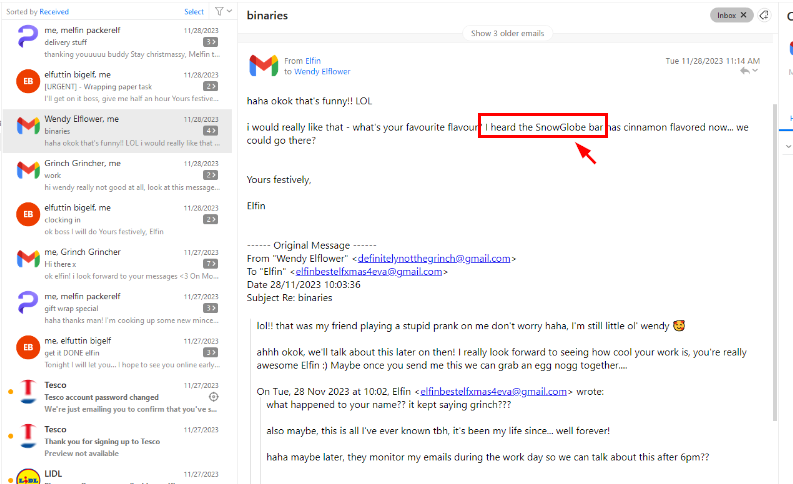Open elfinbestelfxmas4eva@gmail.com link in 'wrote:' line
Screen dimensions: 793x484
[x=493, y=391]
